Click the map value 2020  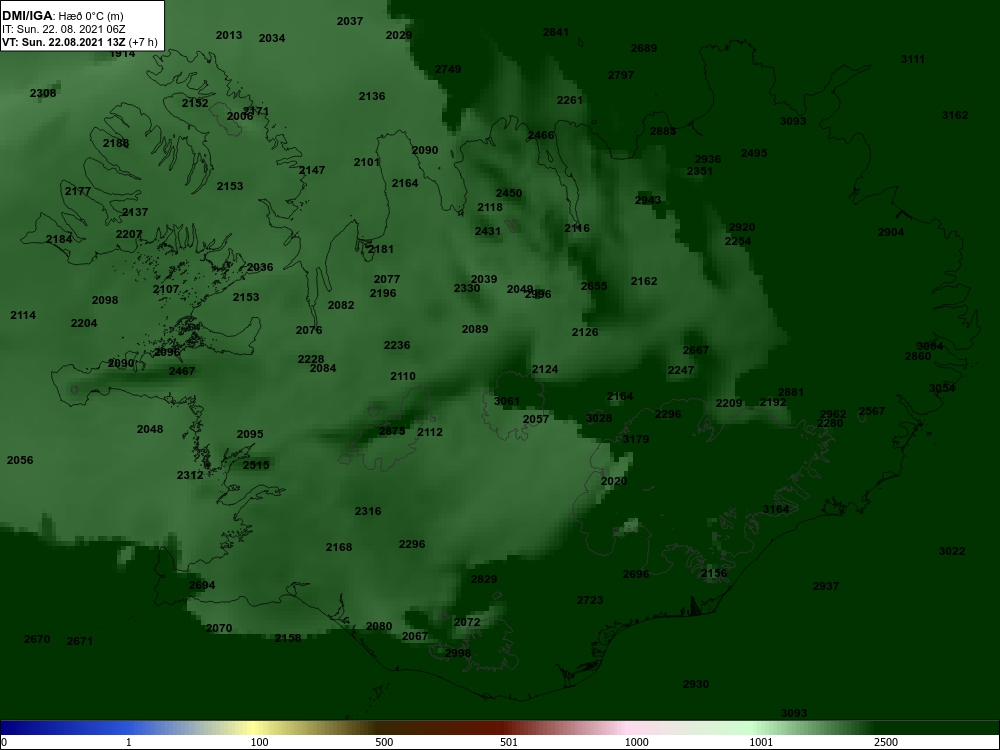point(614,482)
